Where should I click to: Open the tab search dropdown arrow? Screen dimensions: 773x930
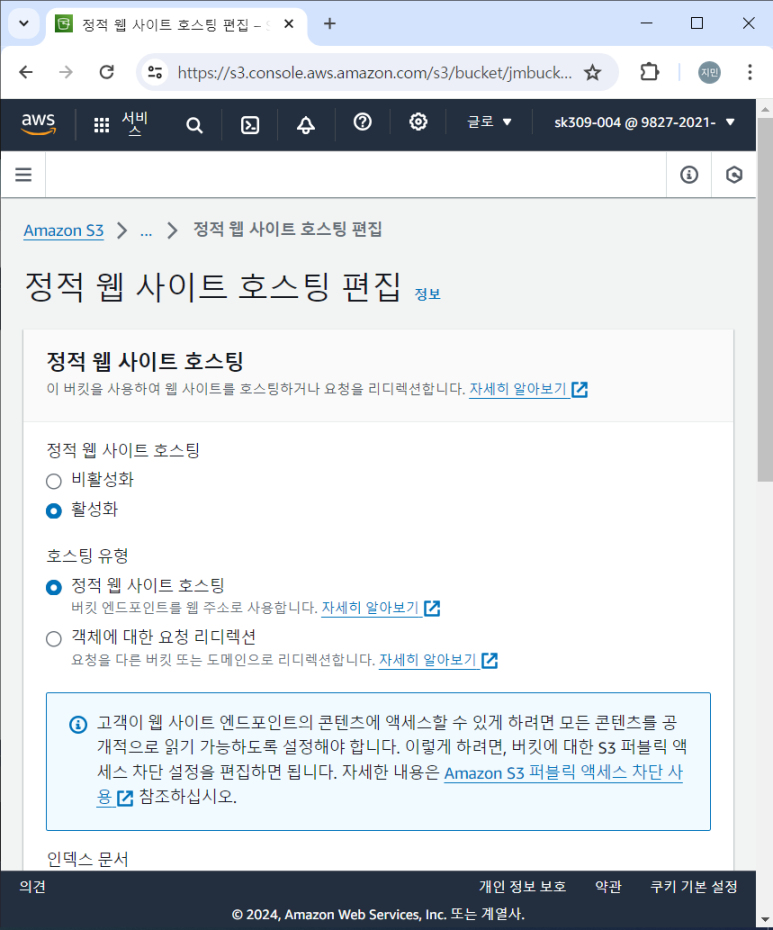coord(24,24)
